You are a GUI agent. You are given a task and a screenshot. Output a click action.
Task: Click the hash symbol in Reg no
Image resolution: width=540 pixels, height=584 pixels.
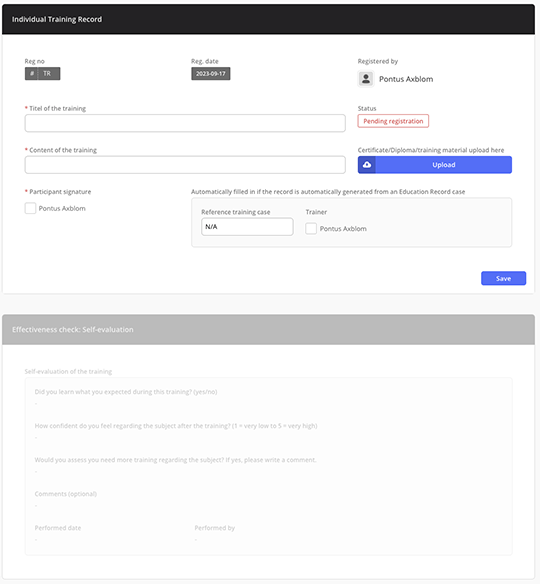pos(32,73)
